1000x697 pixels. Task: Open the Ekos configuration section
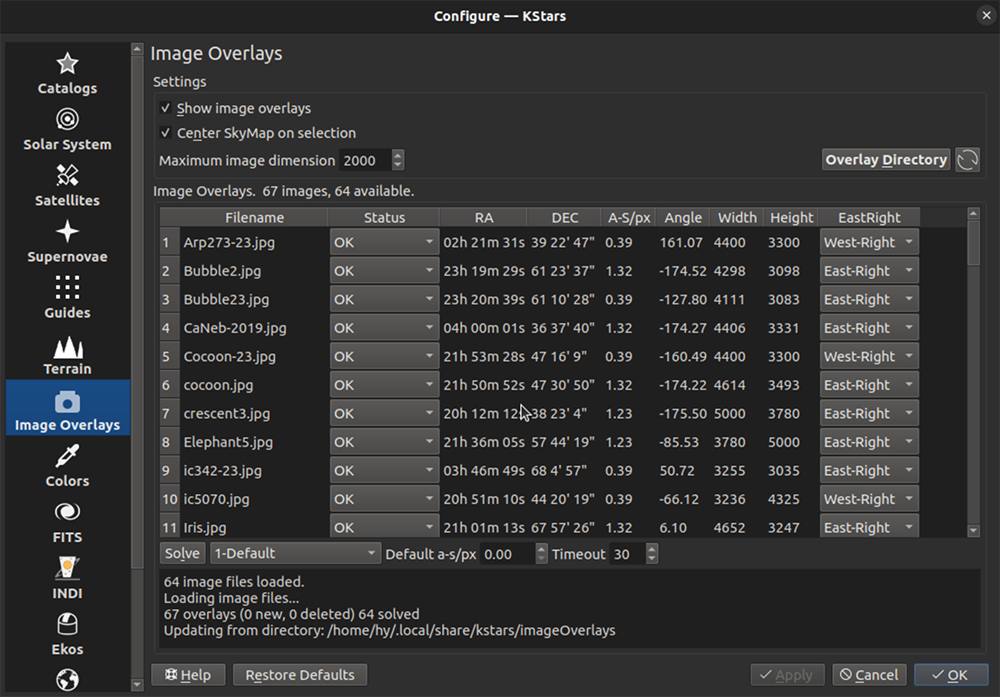pos(67,635)
